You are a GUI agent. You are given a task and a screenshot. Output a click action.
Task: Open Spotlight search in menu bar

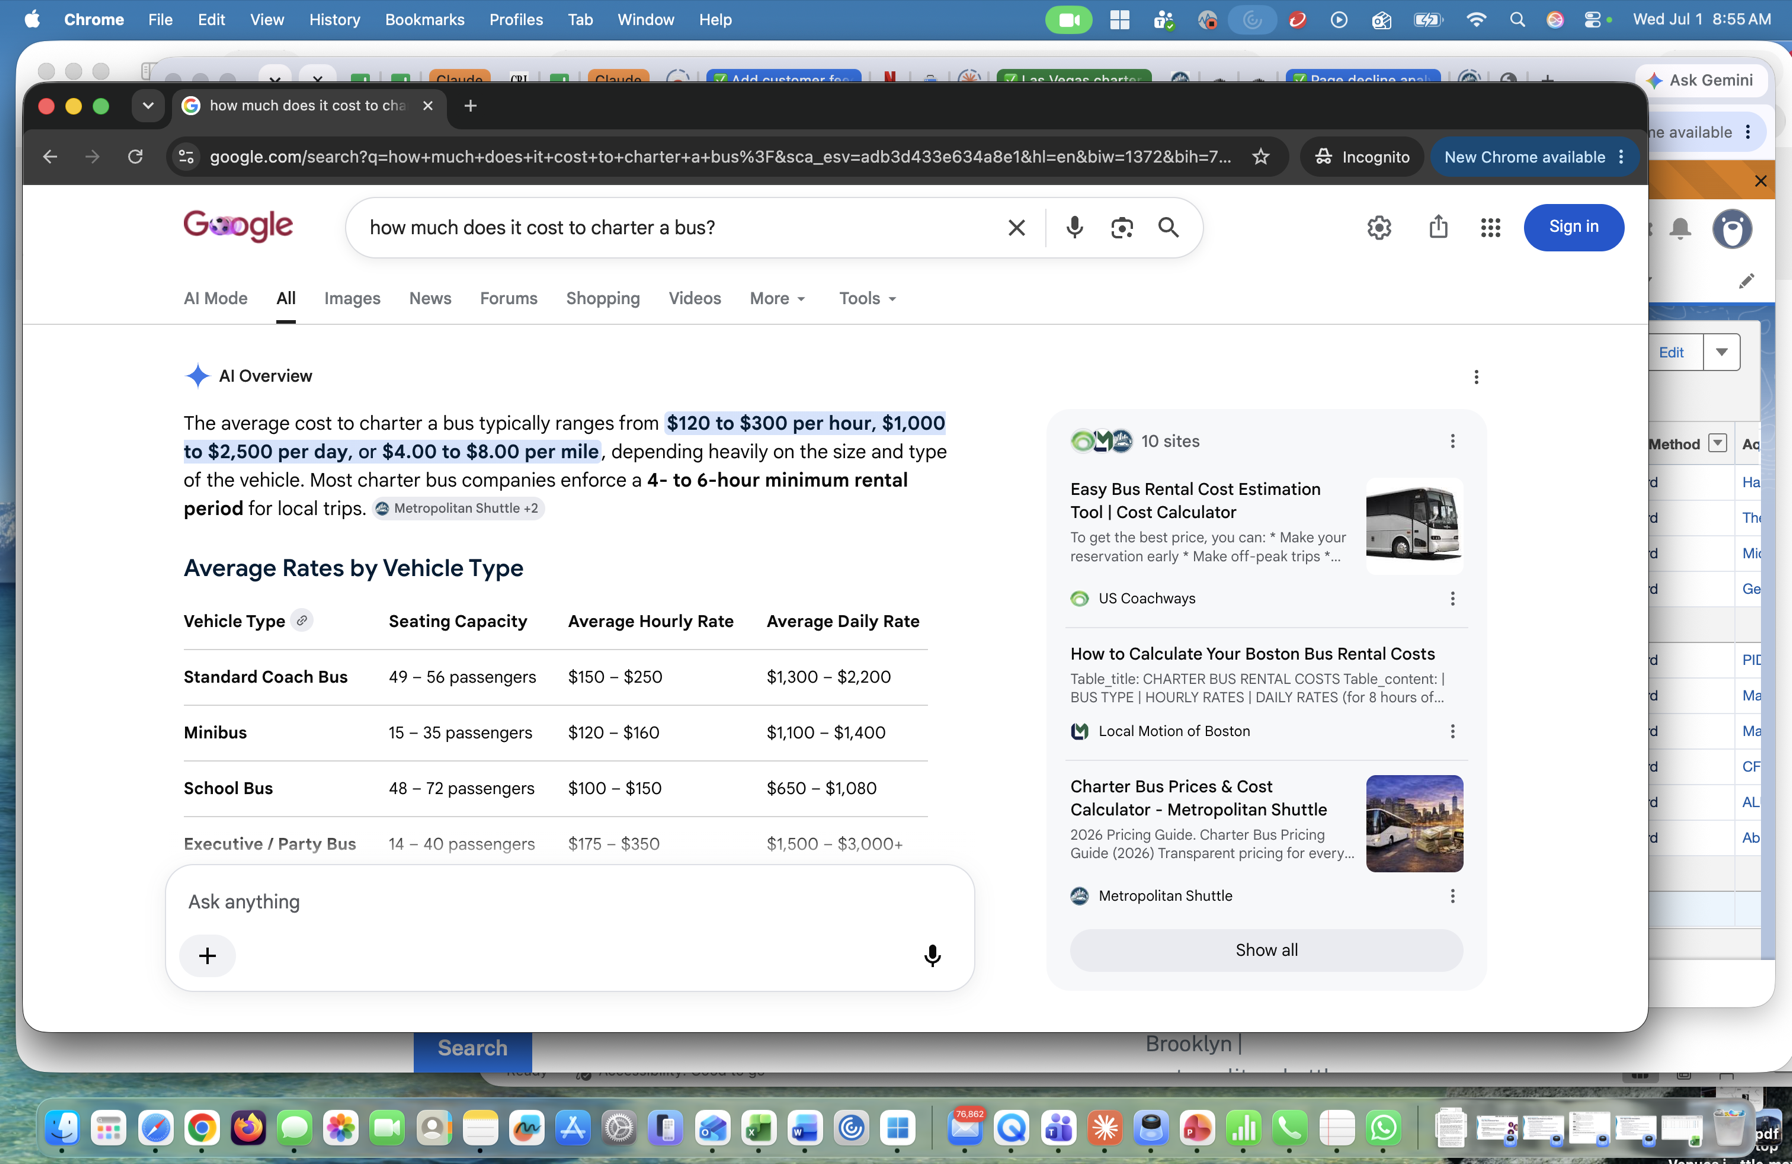click(1516, 19)
